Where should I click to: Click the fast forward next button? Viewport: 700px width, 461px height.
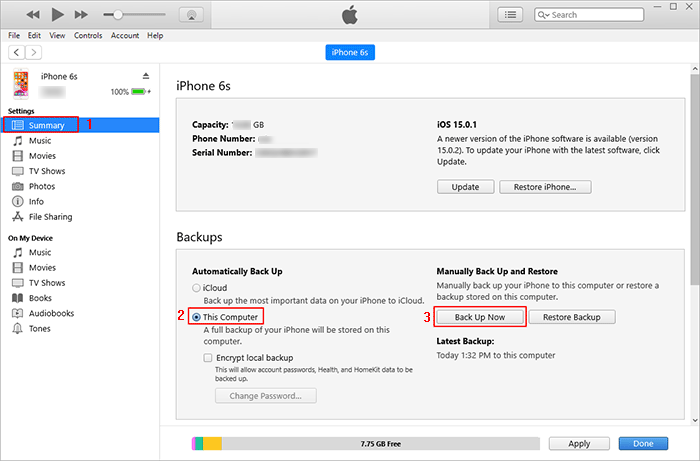(81, 15)
